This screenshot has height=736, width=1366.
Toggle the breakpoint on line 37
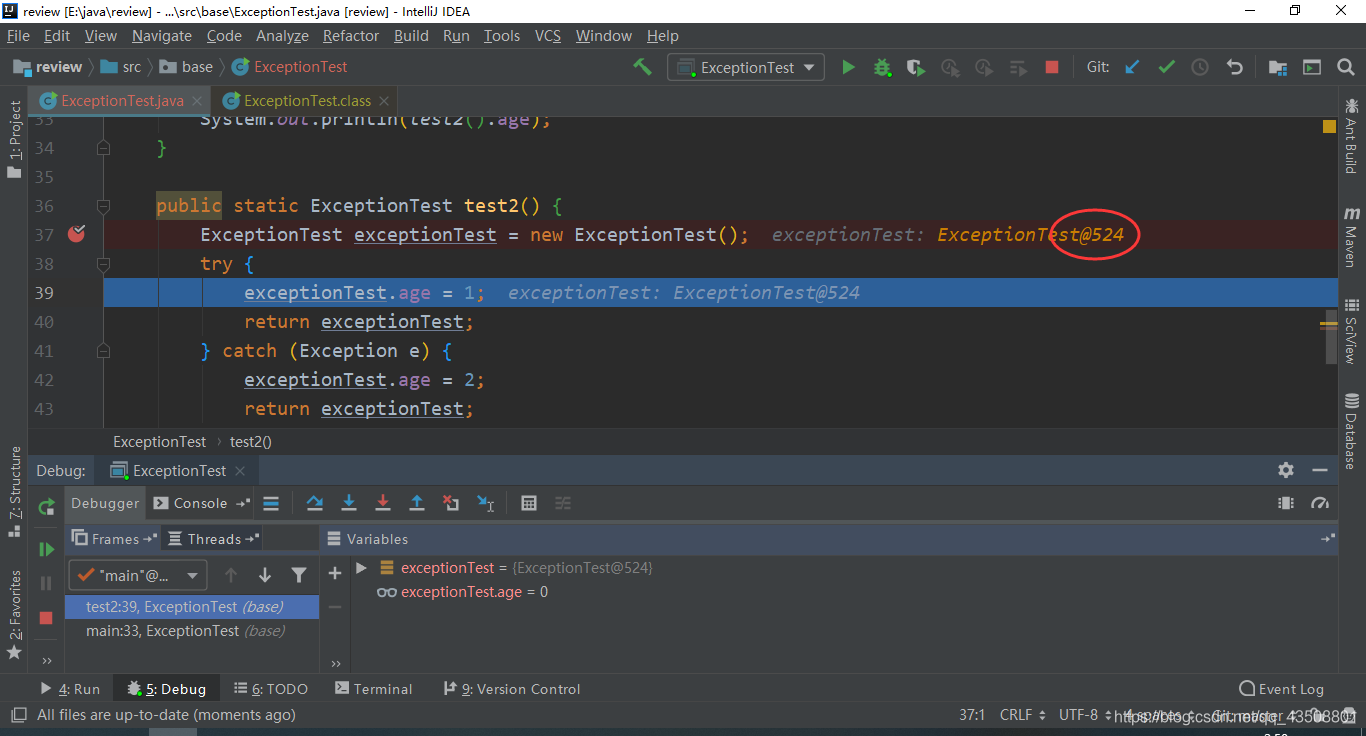pyautogui.click(x=77, y=234)
